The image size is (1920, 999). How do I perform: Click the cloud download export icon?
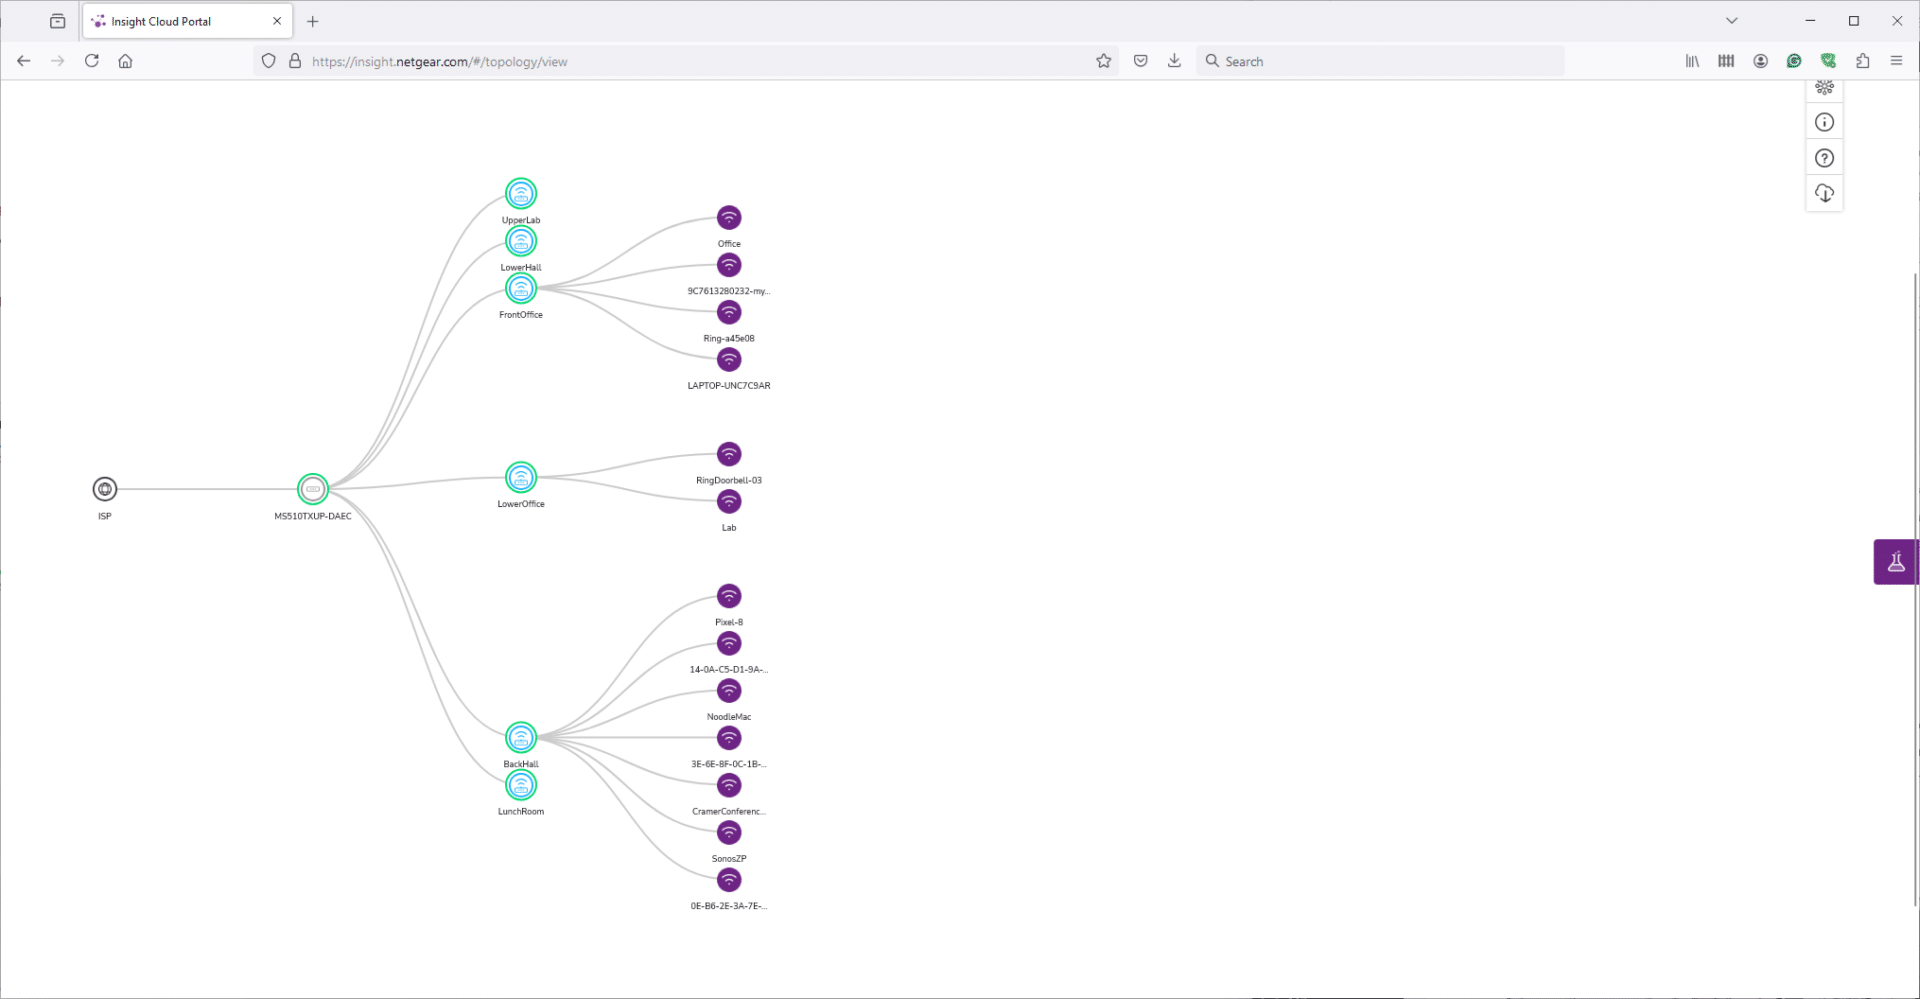point(1825,193)
